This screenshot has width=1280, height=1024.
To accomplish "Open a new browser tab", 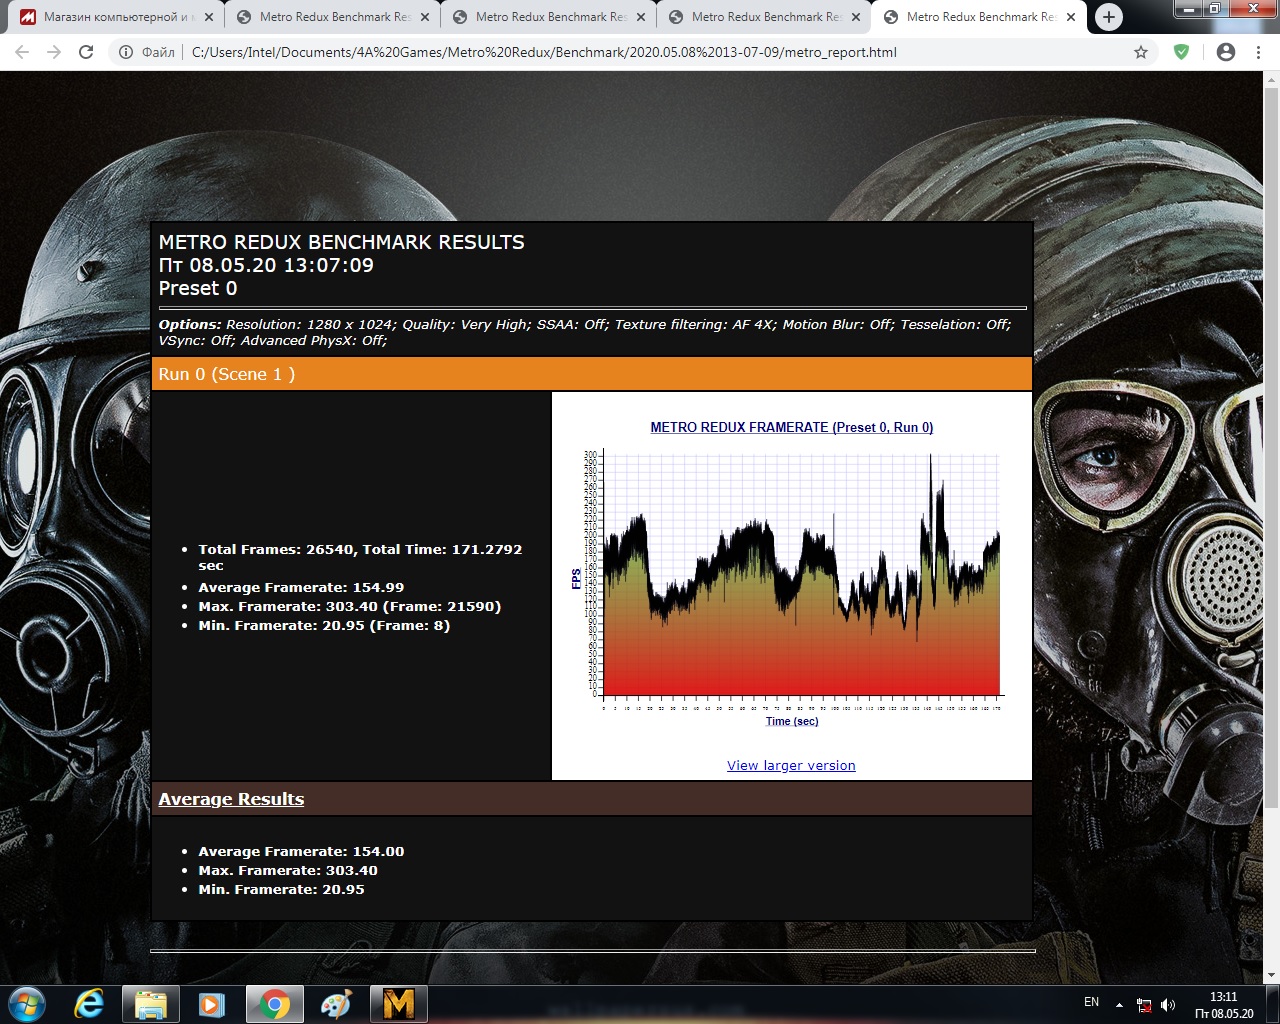I will 1108,17.
